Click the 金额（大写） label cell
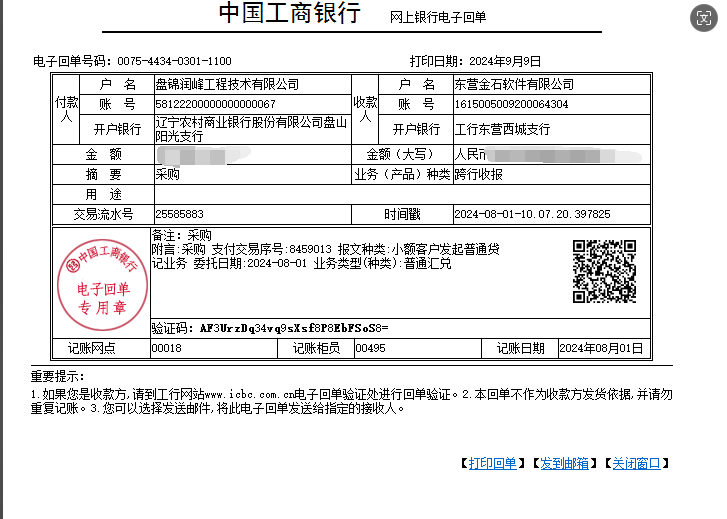The width and height of the screenshot is (727, 519). [x=402, y=154]
